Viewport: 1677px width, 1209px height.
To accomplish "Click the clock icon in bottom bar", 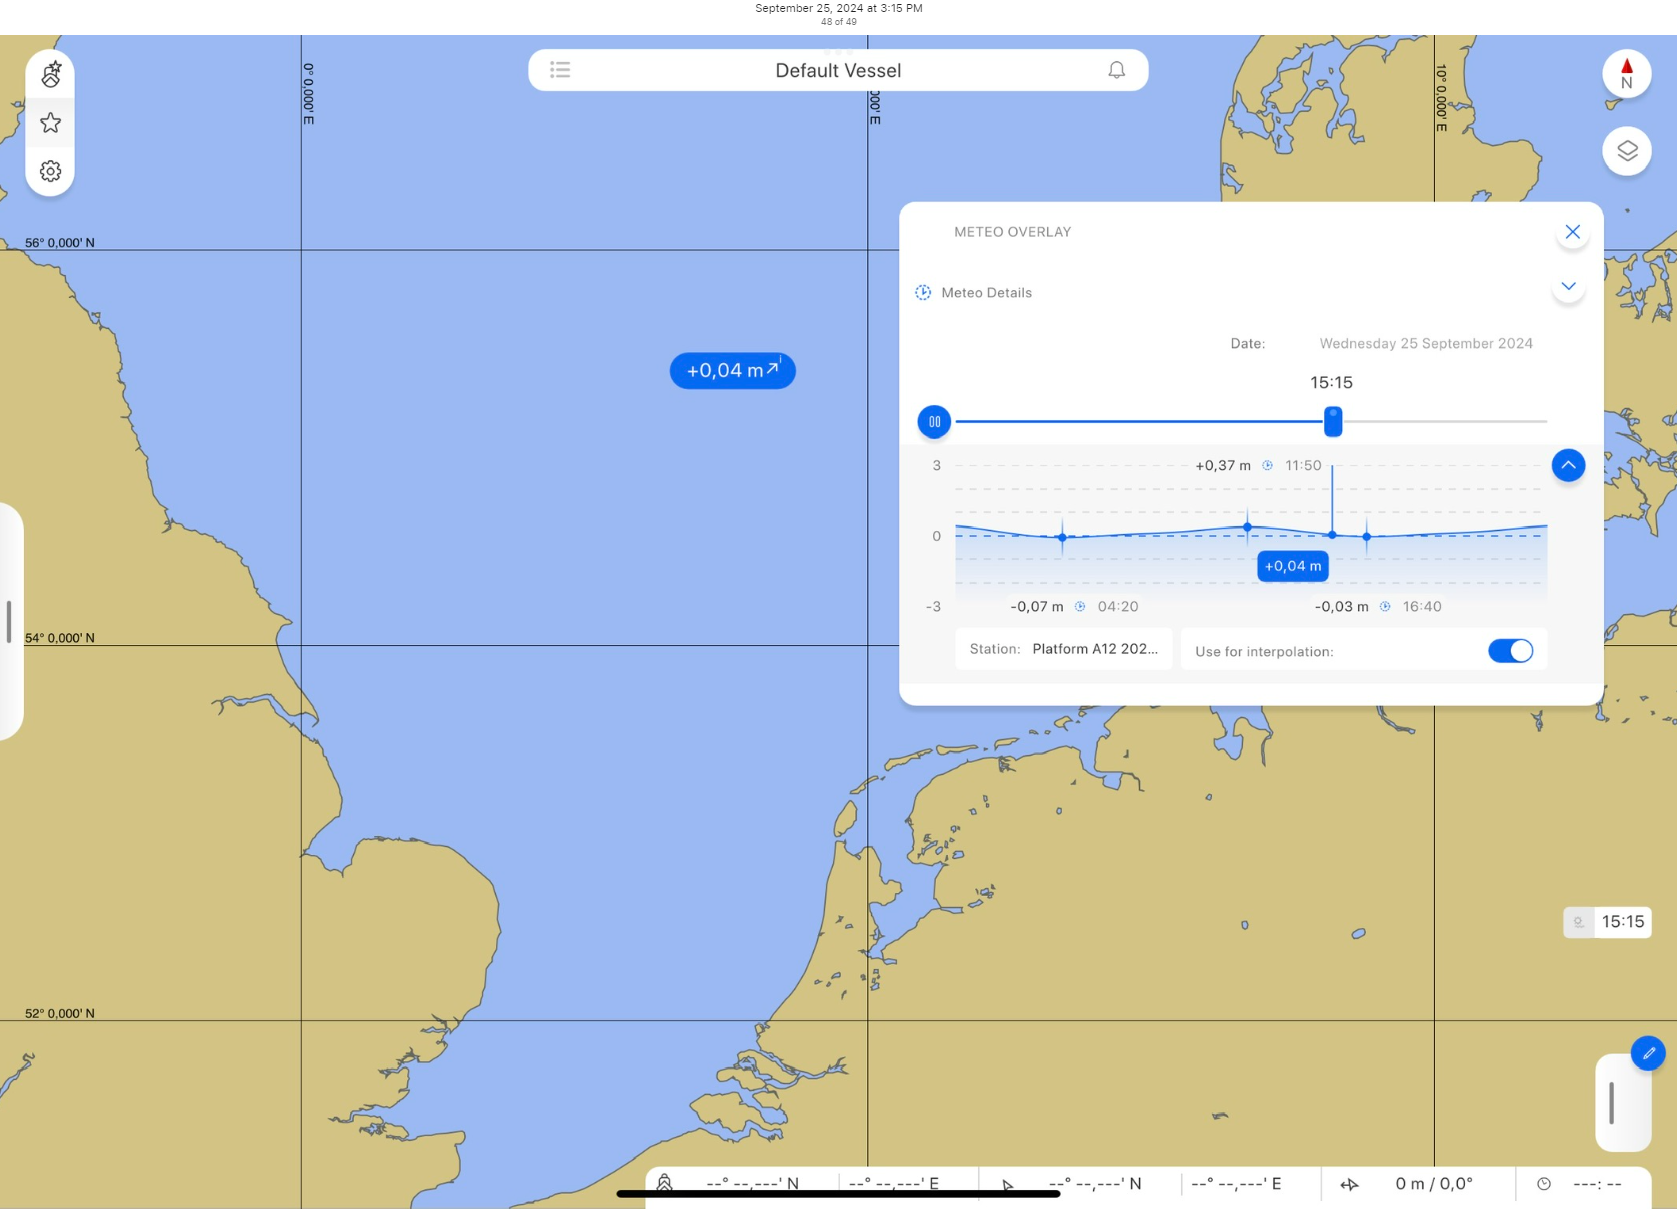I will [x=1544, y=1184].
